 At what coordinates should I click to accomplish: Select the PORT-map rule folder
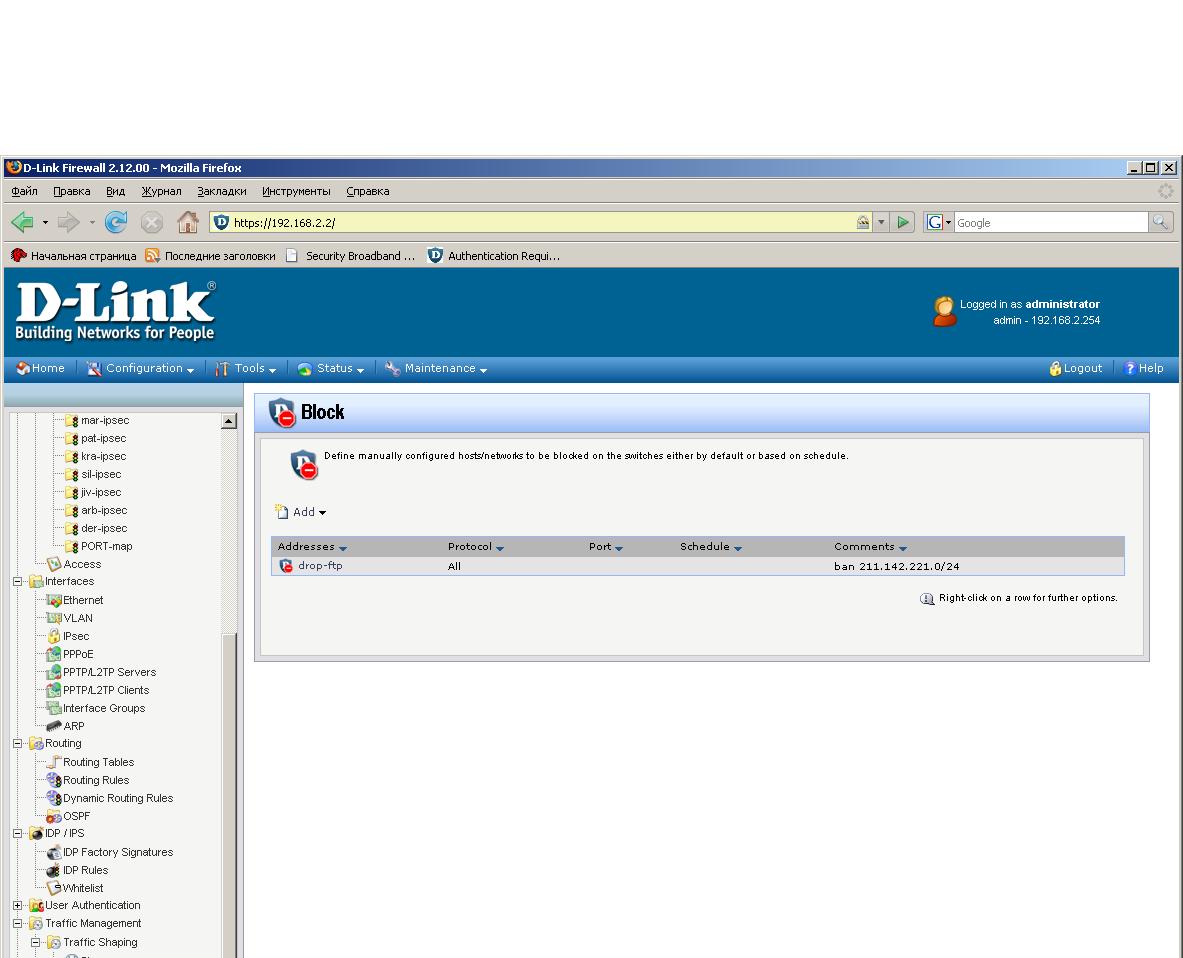click(106, 546)
